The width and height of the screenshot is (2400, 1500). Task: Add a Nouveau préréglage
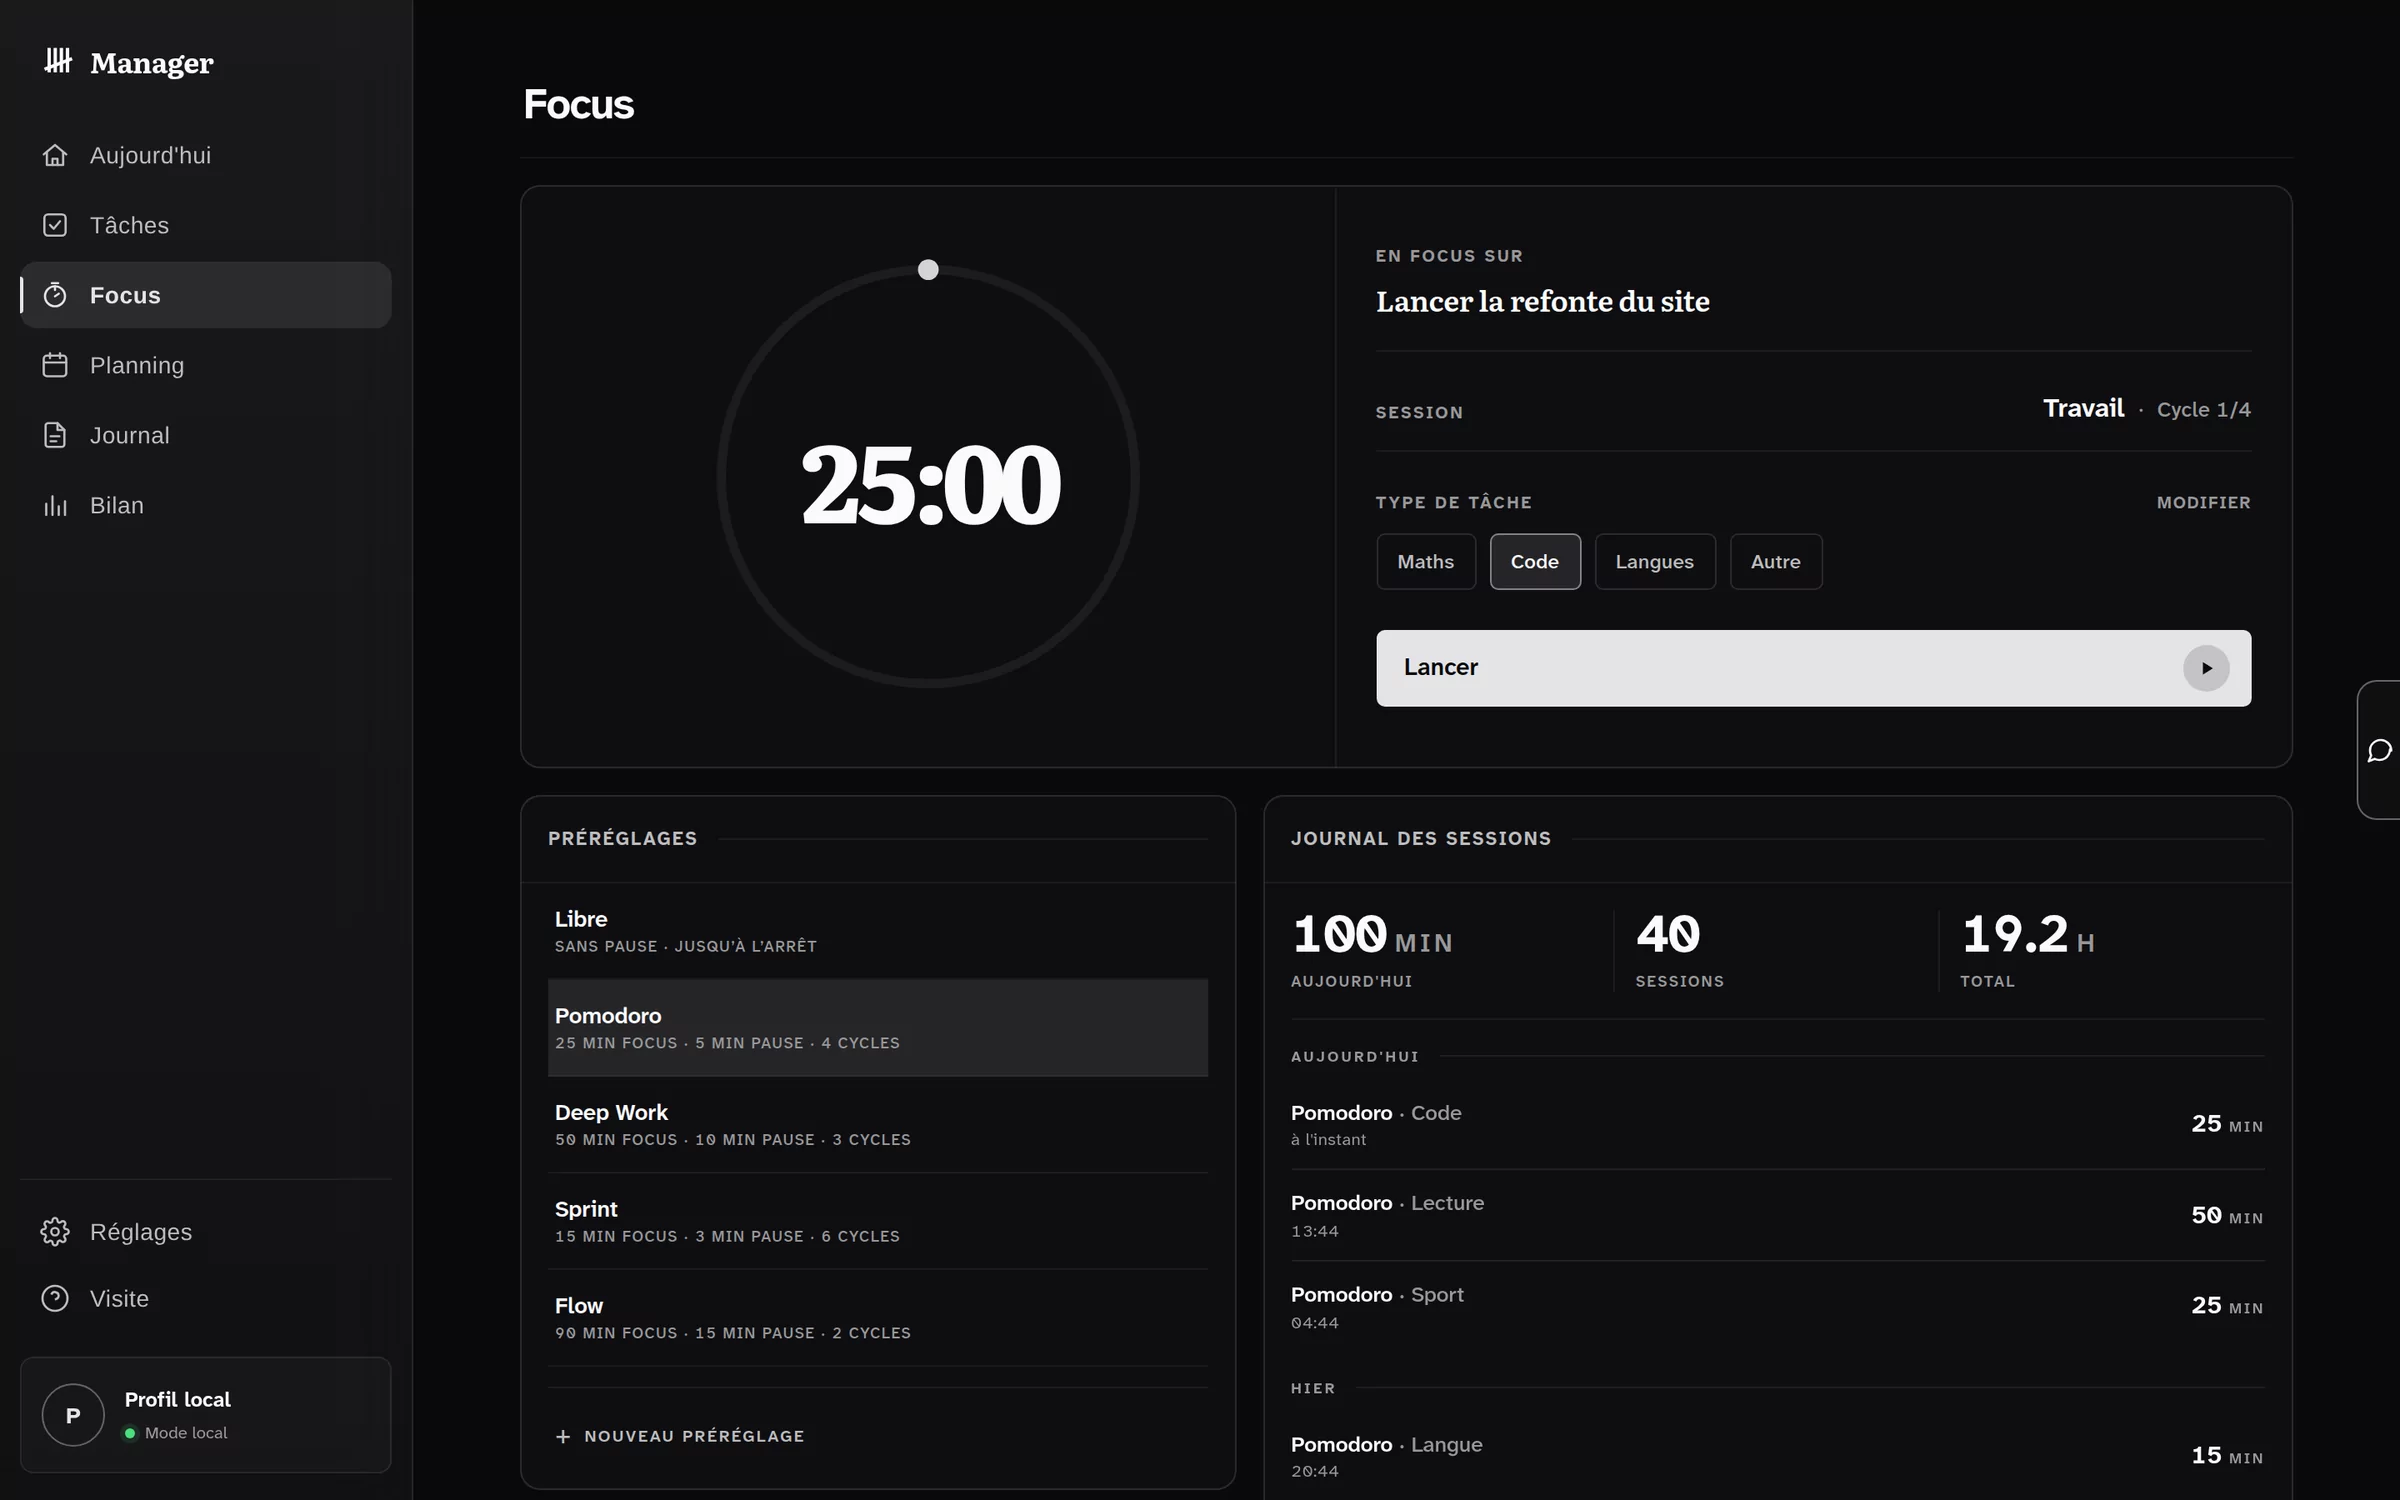[x=680, y=1436]
